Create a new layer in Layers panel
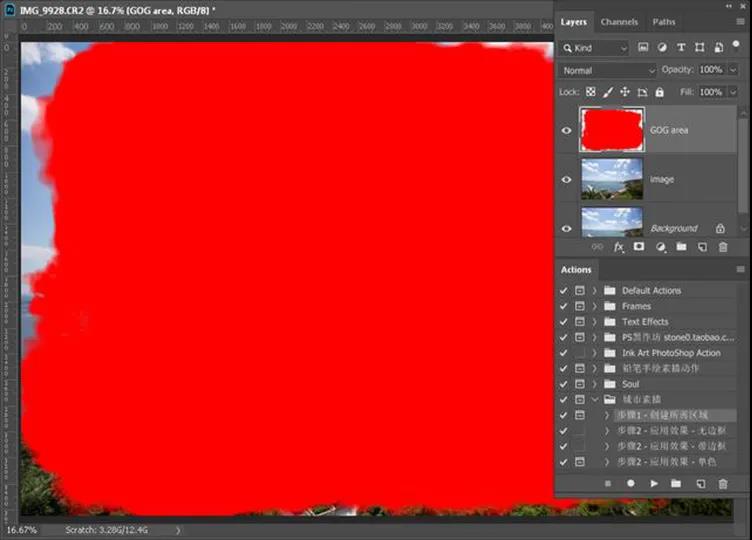Viewport: 752px width, 540px height. tap(702, 247)
